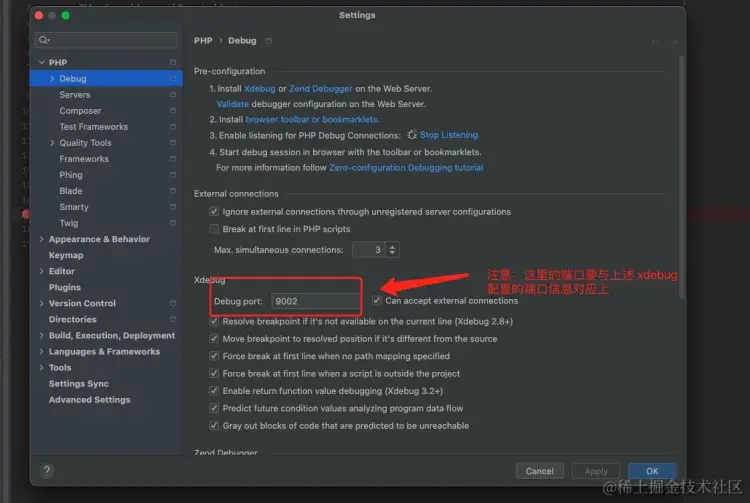Click the project icon on the Blade row
Image resolution: width=750 pixels, height=503 pixels.
[x=173, y=191]
